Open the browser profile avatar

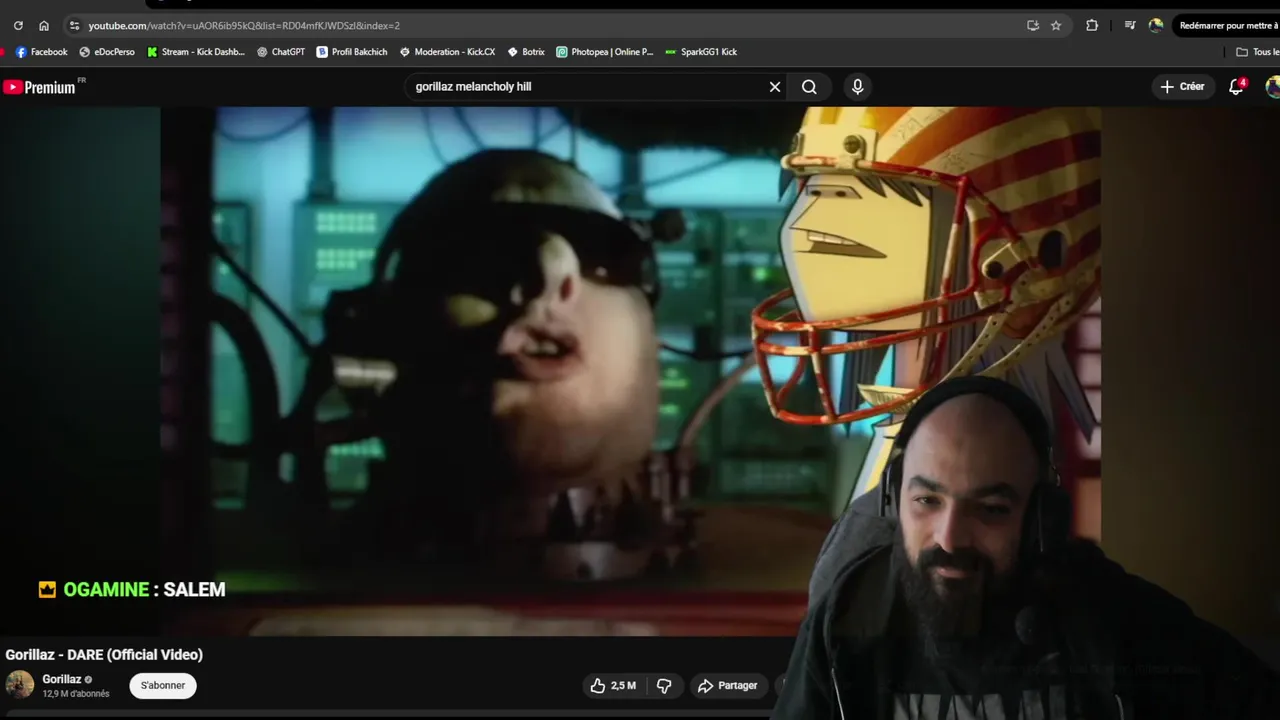[1156, 26]
